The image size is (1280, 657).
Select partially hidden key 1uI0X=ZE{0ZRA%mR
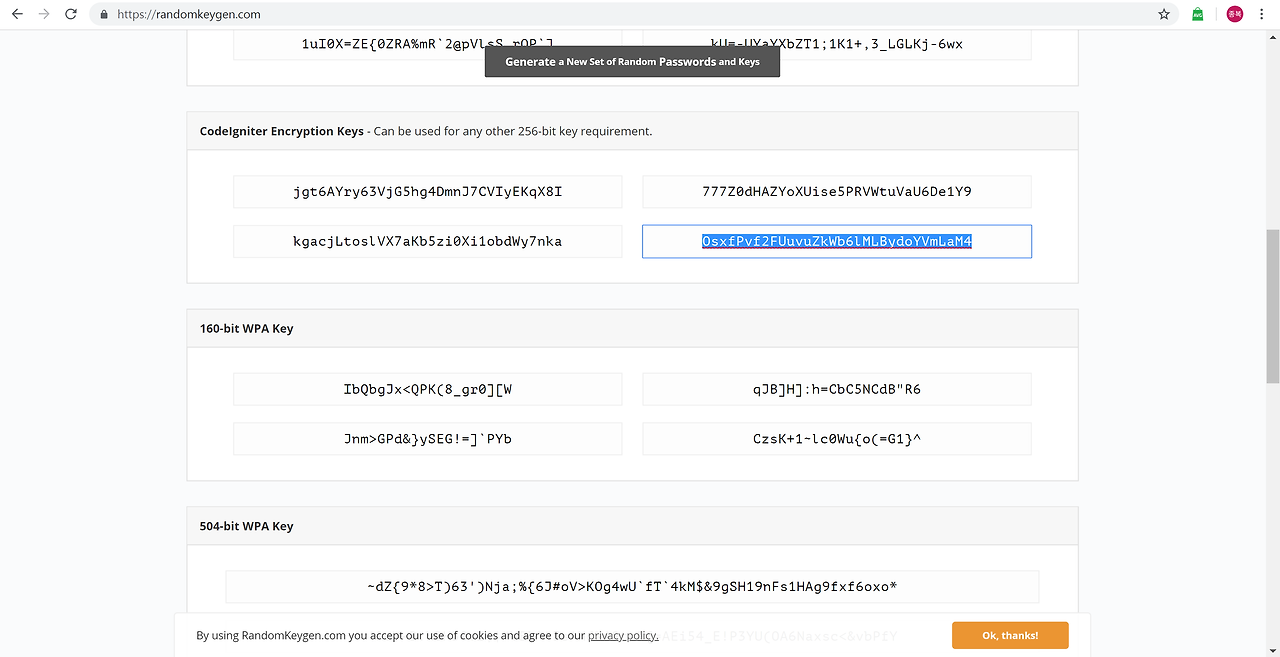(x=428, y=45)
